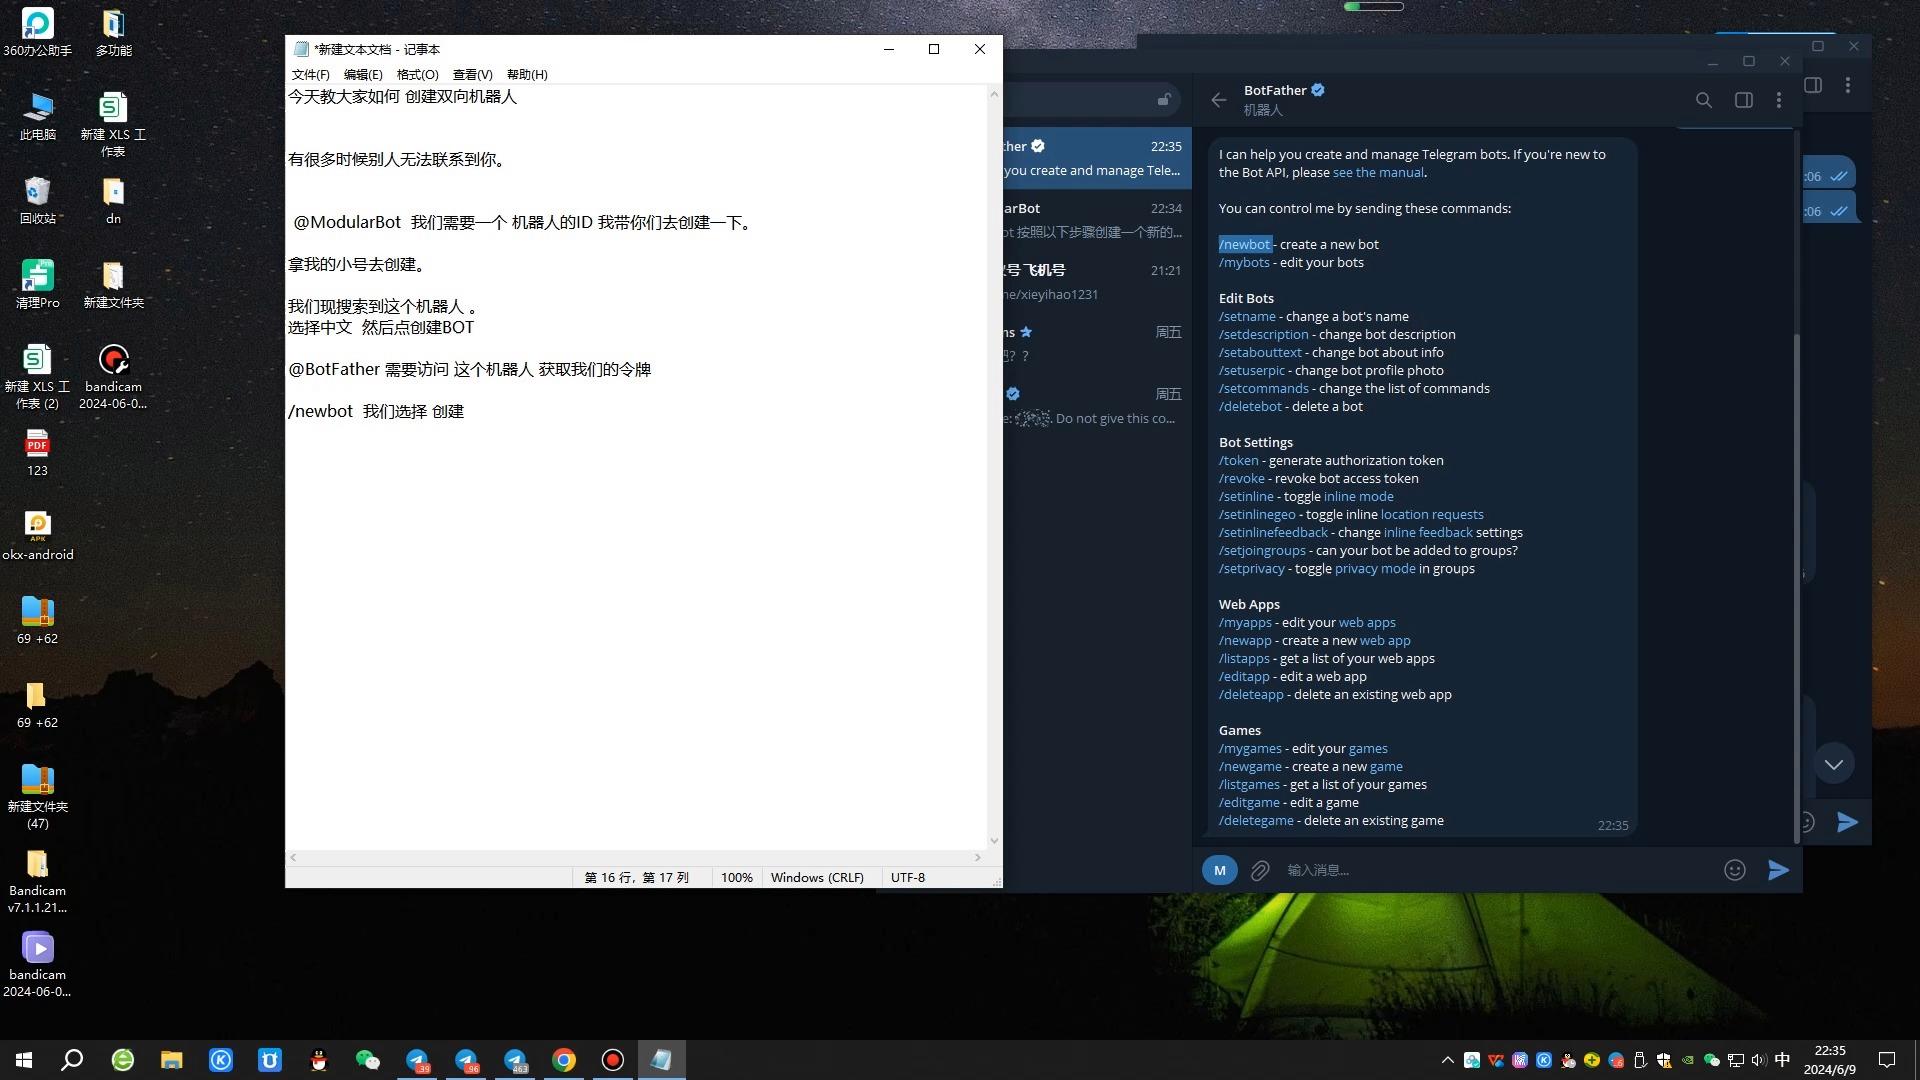Open 此电脑 desktop icon
This screenshot has height=1080, width=1920.
click(38, 116)
